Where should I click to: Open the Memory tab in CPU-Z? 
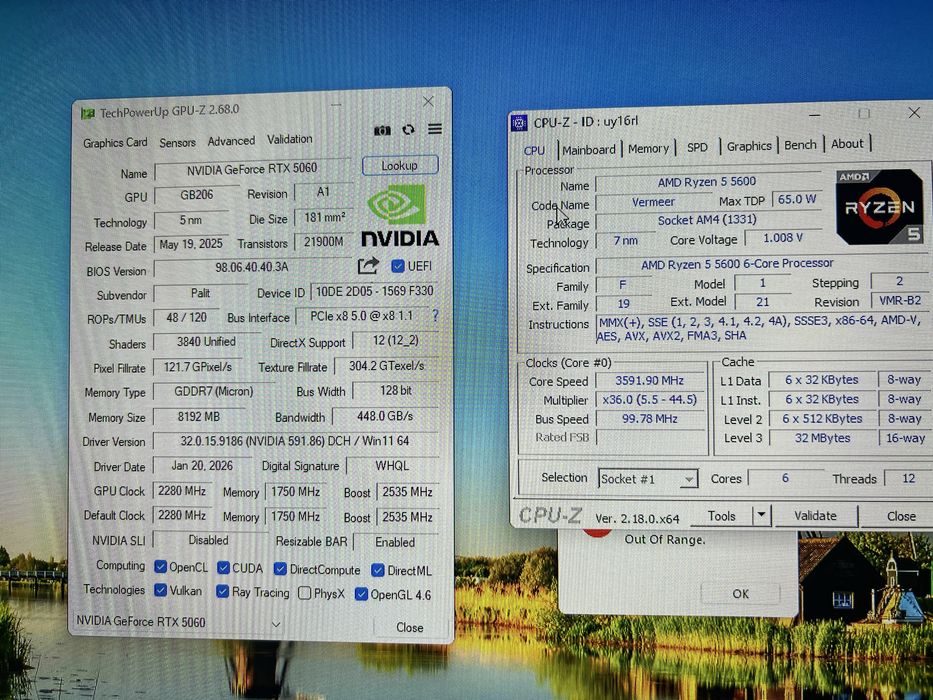[649, 148]
